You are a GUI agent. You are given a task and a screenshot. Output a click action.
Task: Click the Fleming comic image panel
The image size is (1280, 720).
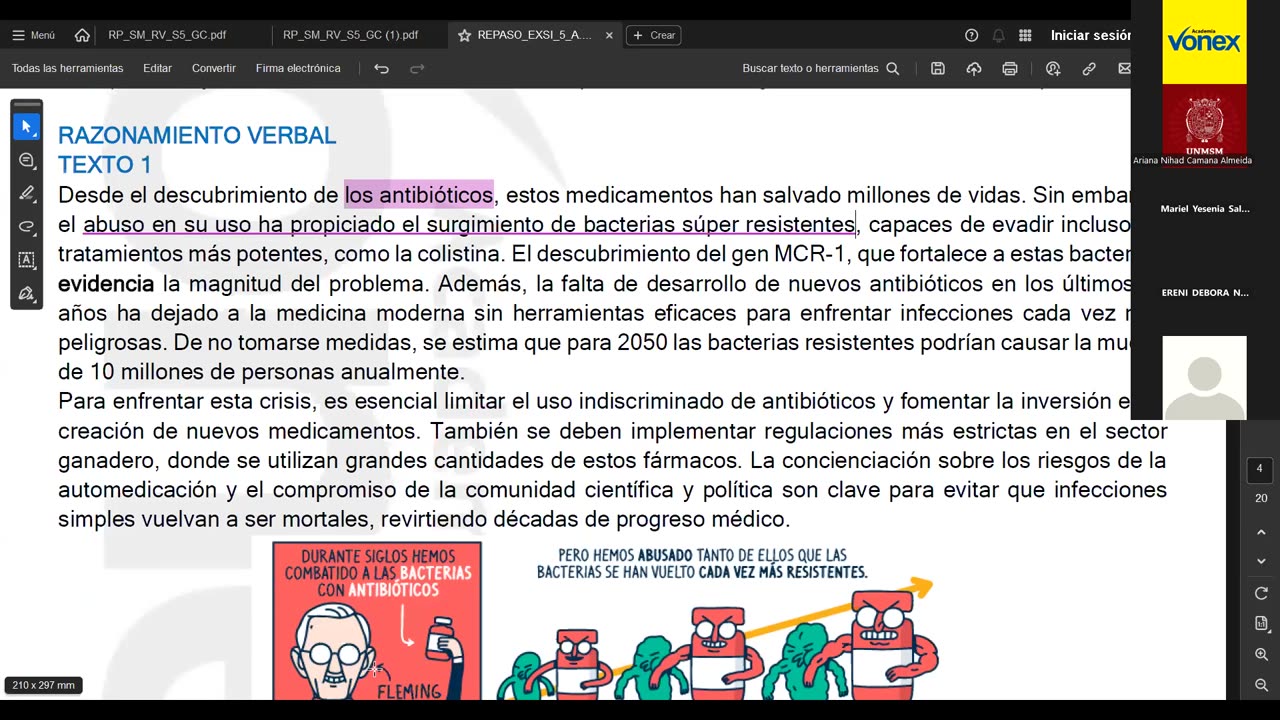(x=377, y=621)
